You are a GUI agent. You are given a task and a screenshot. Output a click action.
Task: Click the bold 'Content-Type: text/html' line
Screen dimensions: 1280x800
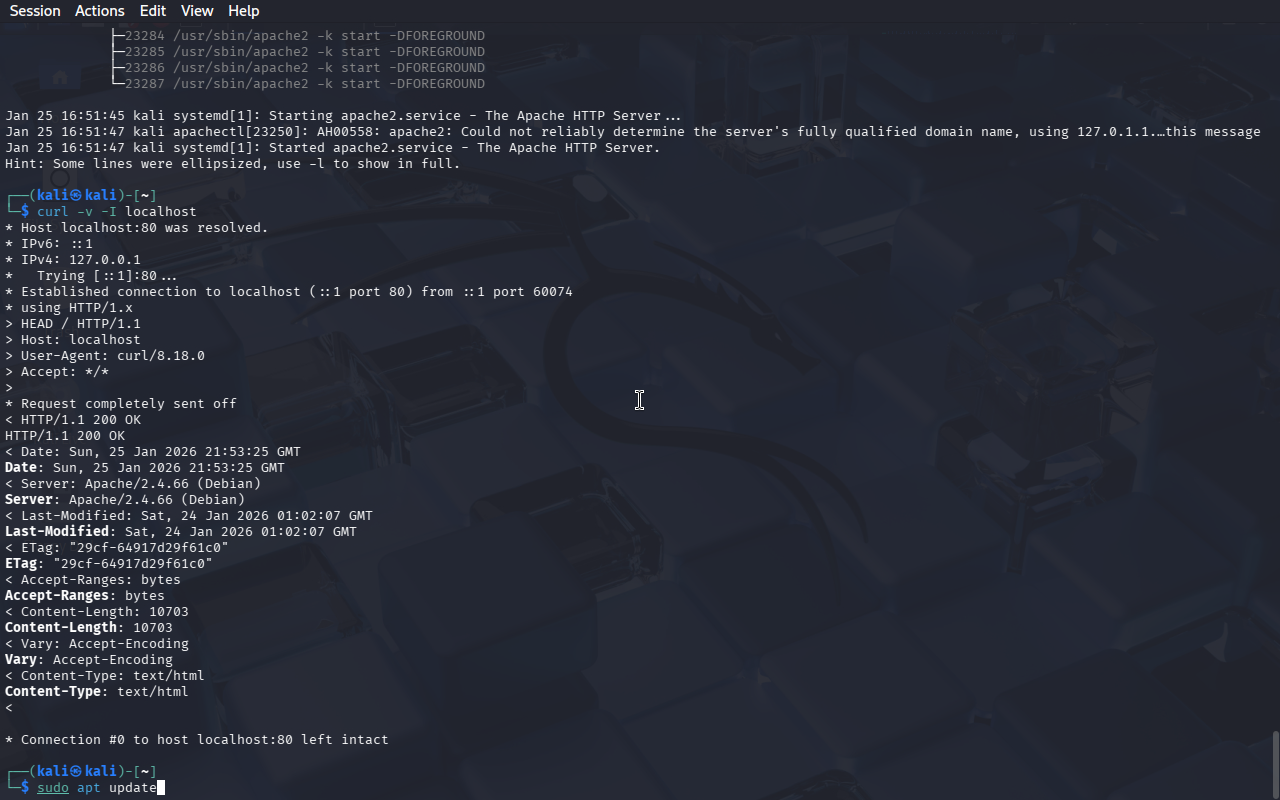click(x=97, y=692)
